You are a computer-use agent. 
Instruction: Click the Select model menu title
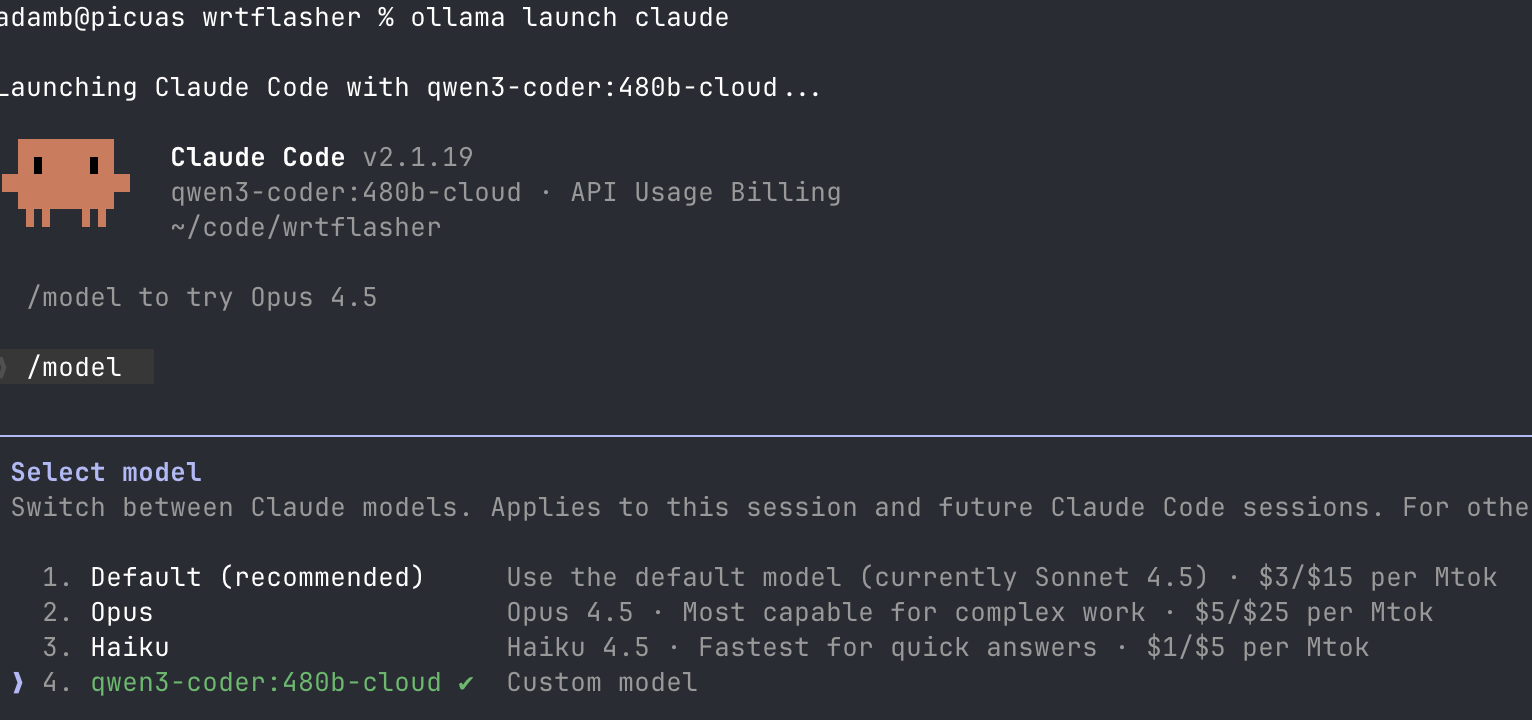coord(106,472)
